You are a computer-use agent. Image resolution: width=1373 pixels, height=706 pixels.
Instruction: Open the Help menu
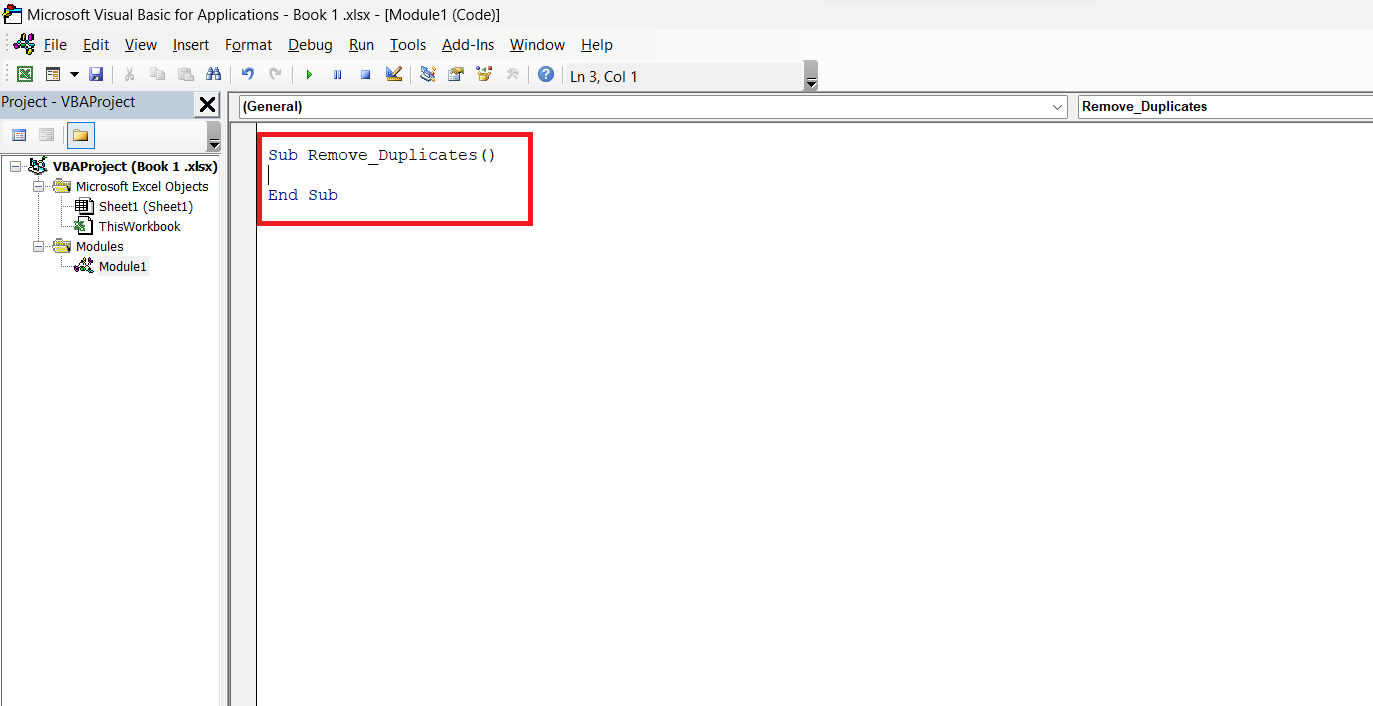pyautogui.click(x=597, y=45)
